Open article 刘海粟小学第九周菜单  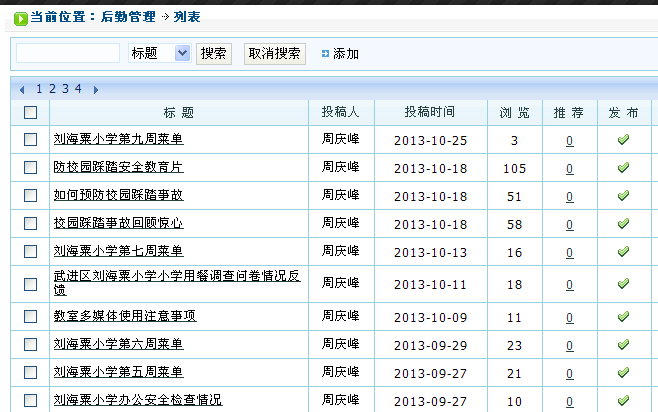point(118,139)
